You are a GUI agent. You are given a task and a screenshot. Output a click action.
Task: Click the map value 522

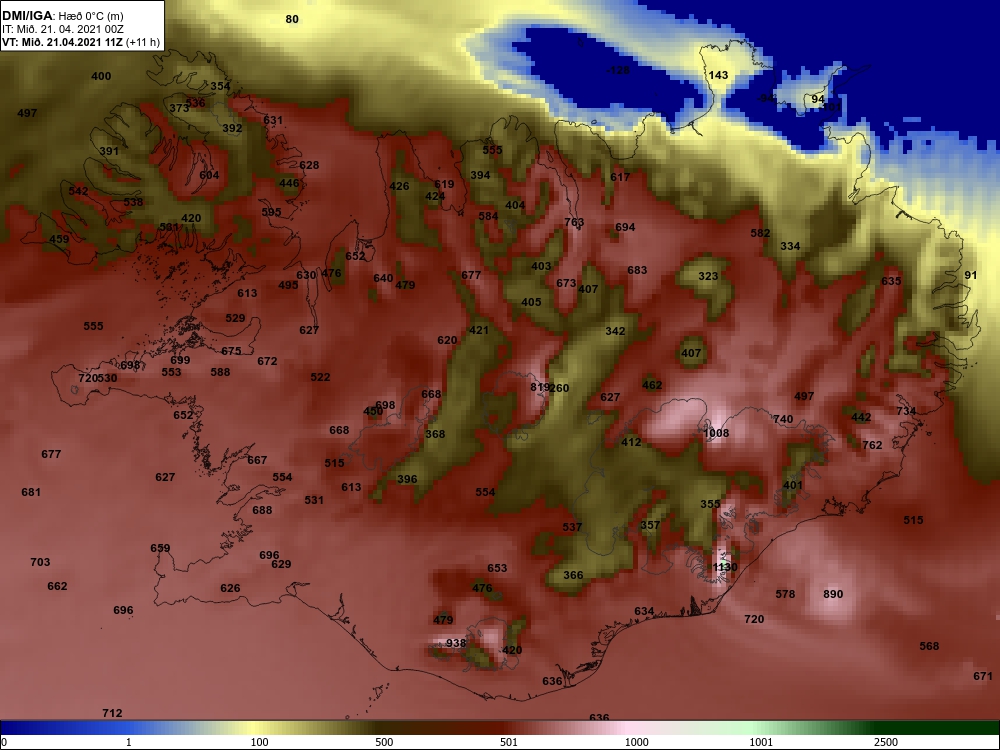pyautogui.click(x=320, y=377)
